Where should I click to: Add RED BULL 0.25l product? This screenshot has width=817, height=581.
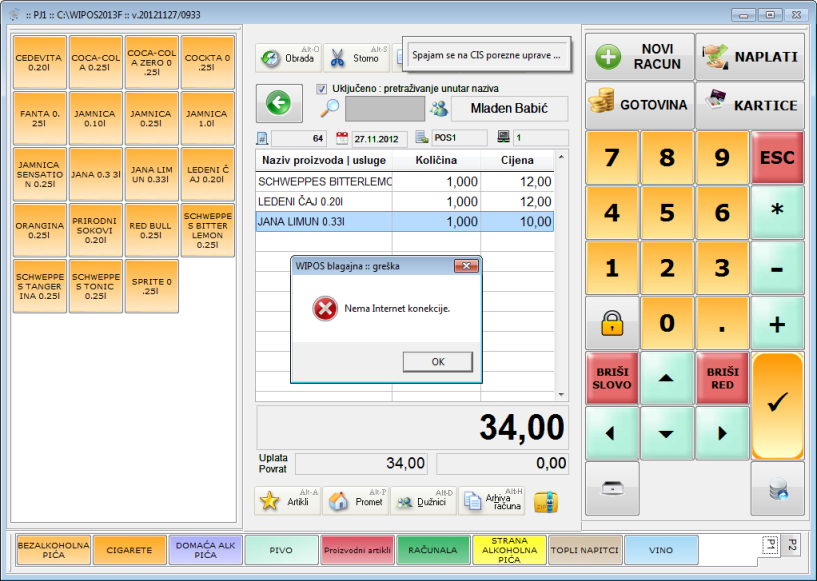[151, 227]
